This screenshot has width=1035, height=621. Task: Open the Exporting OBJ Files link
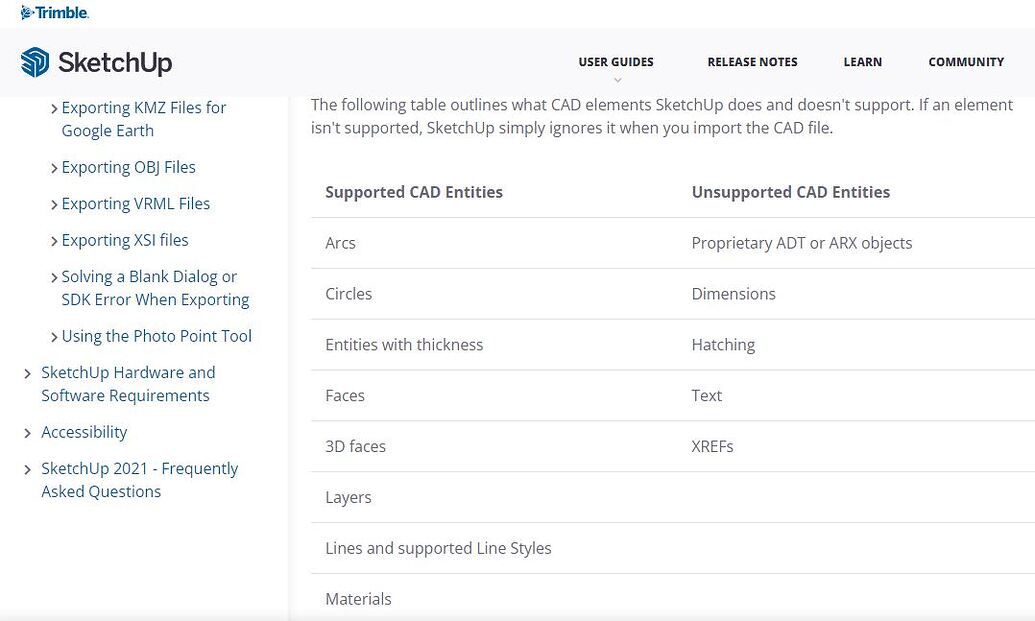(x=128, y=167)
